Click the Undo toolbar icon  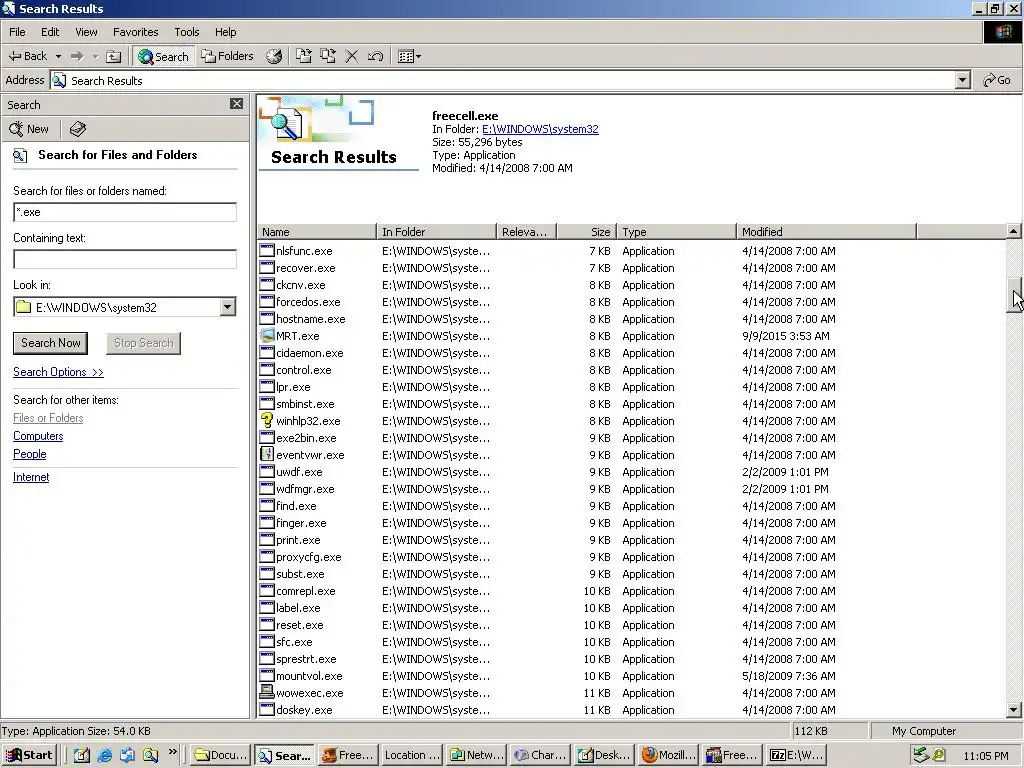375,56
